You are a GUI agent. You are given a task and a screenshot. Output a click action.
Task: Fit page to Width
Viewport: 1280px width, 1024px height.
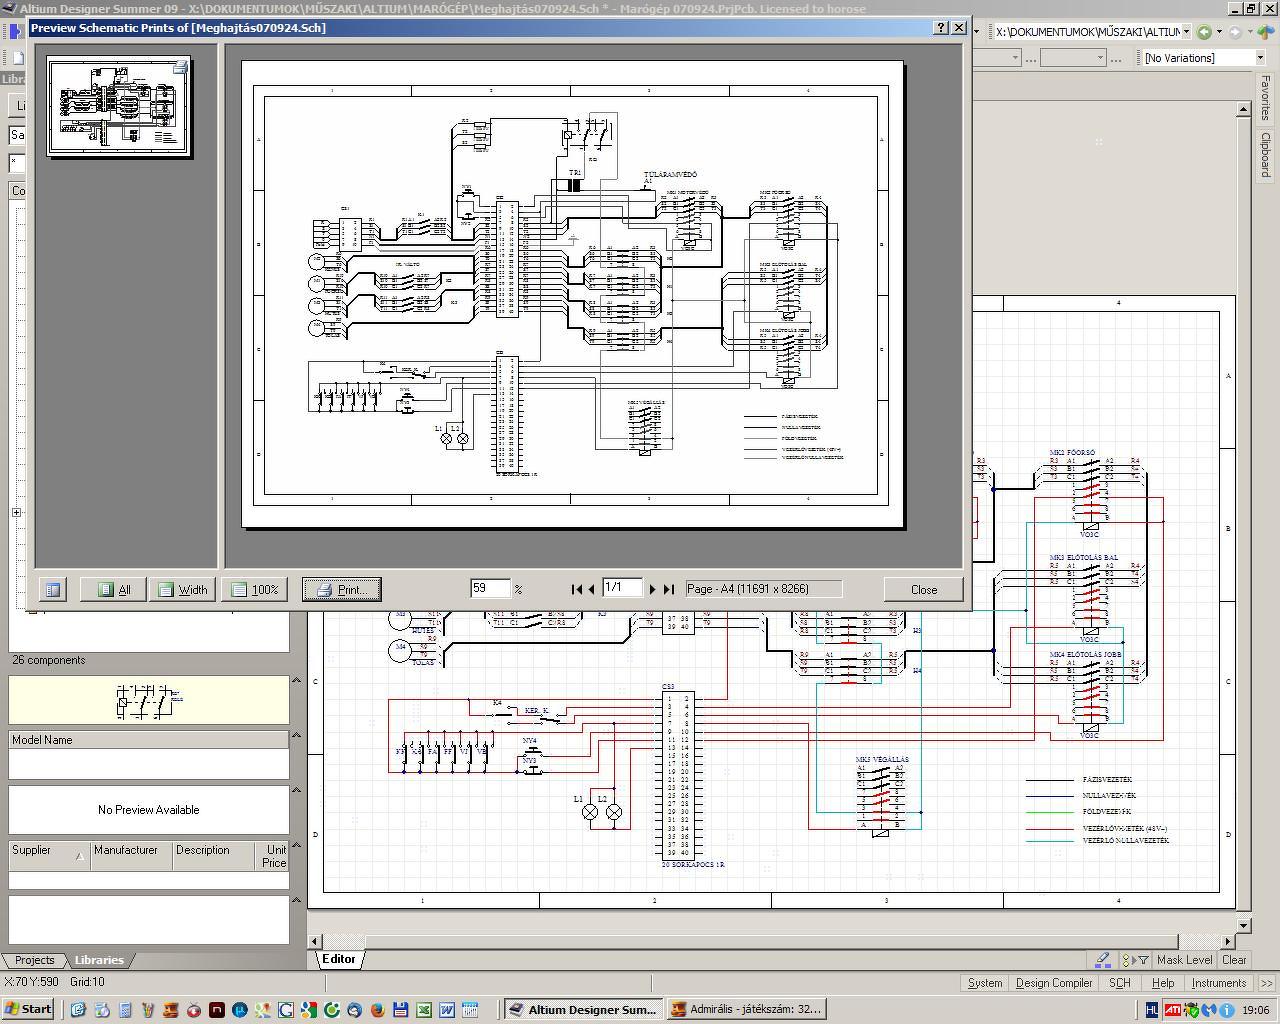182,590
